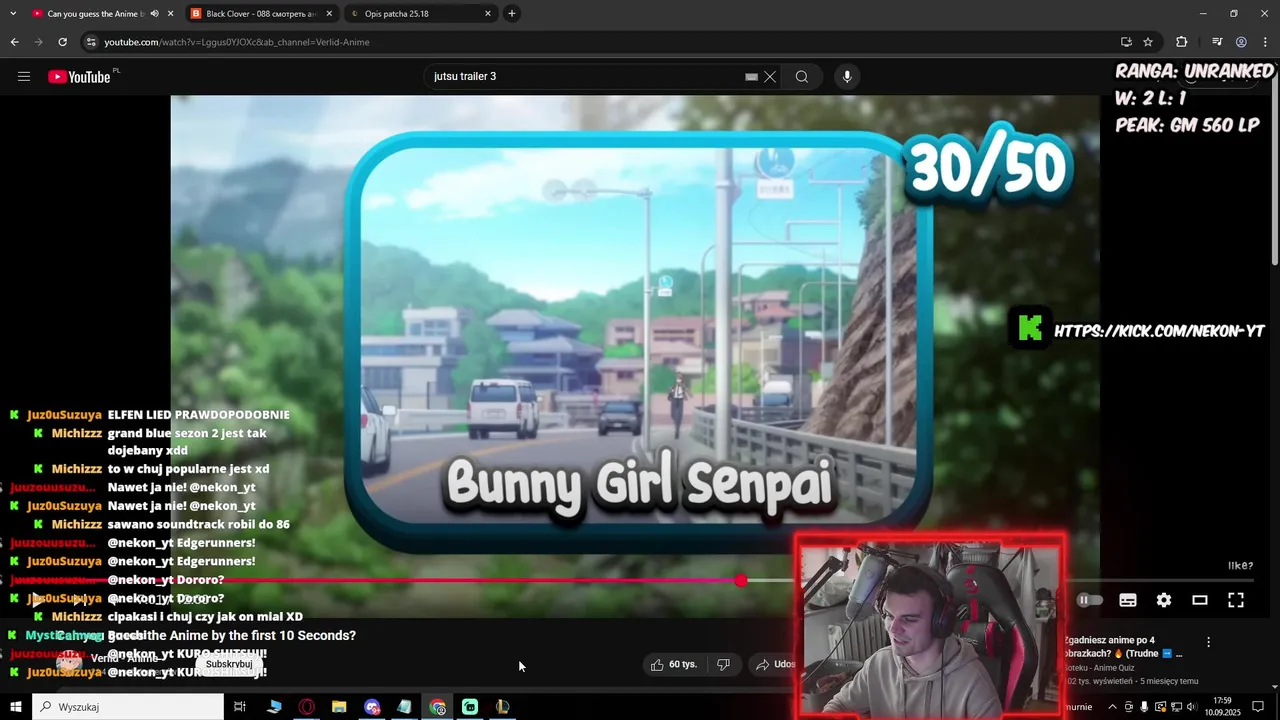The image size is (1280, 720).
Task: Open the Chrome taskbar icon
Action: click(438, 707)
